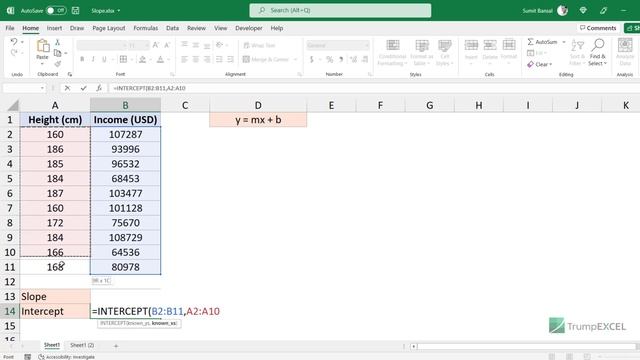640x360 pixels.
Task: Click the Font Color icon
Action: (x=160, y=60)
